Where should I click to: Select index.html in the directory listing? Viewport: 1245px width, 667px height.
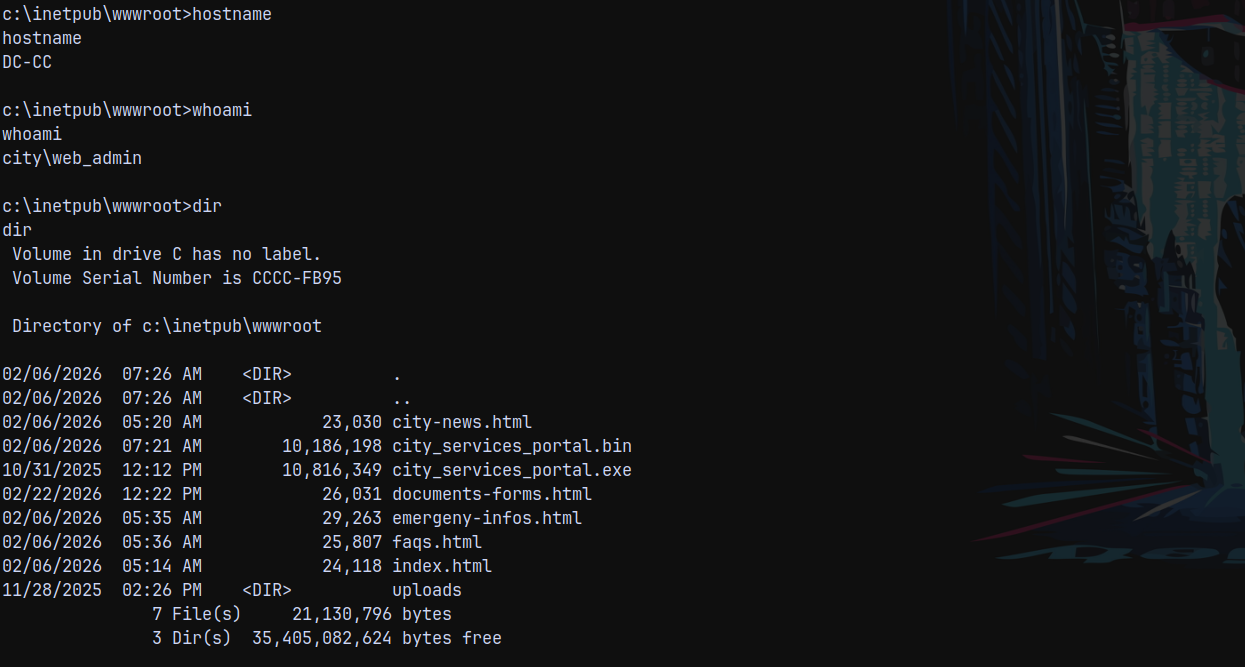click(x=441, y=566)
